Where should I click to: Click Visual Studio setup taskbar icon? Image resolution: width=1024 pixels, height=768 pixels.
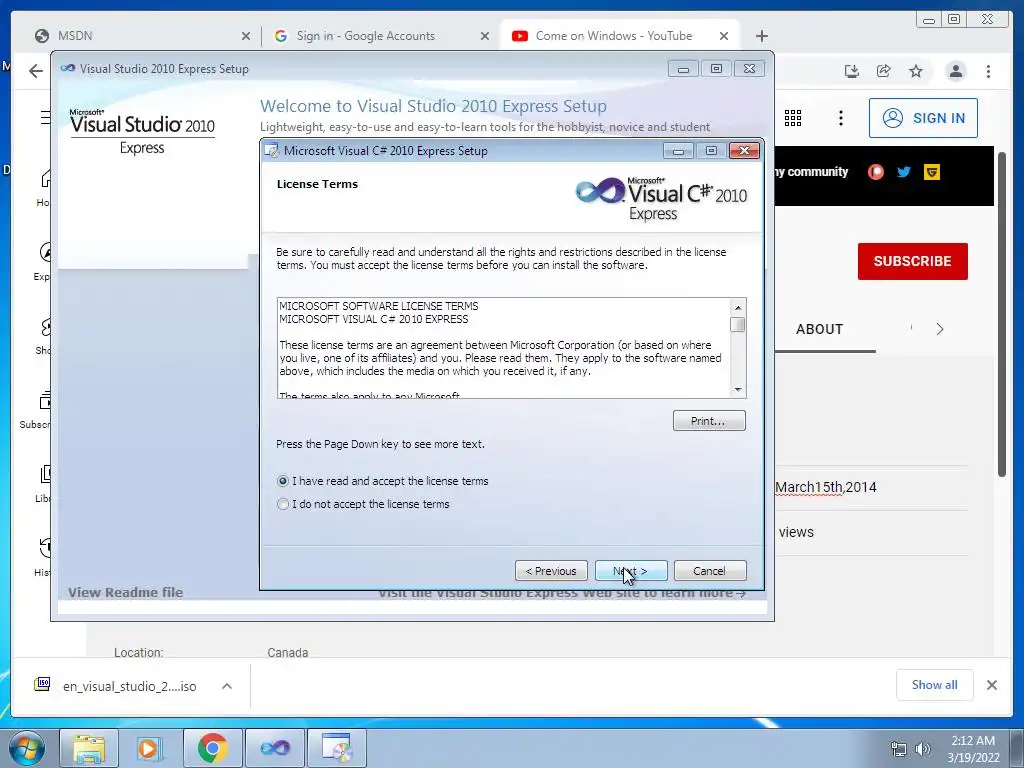275,748
